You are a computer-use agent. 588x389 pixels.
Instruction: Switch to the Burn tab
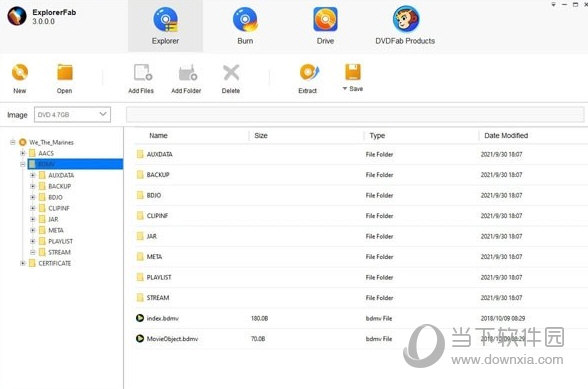(x=245, y=26)
